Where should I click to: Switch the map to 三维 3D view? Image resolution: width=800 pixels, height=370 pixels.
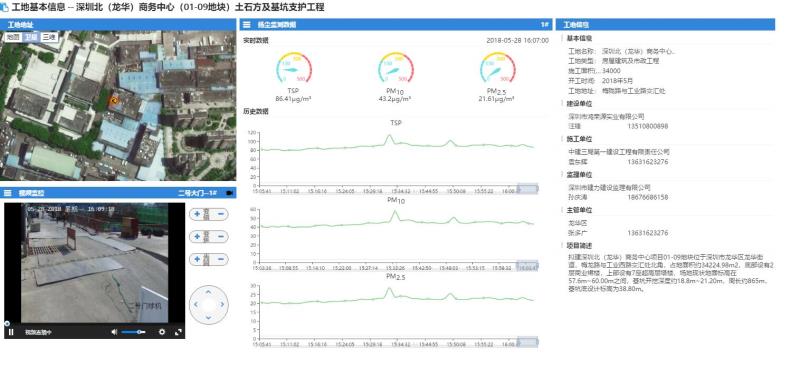(49, 37)
